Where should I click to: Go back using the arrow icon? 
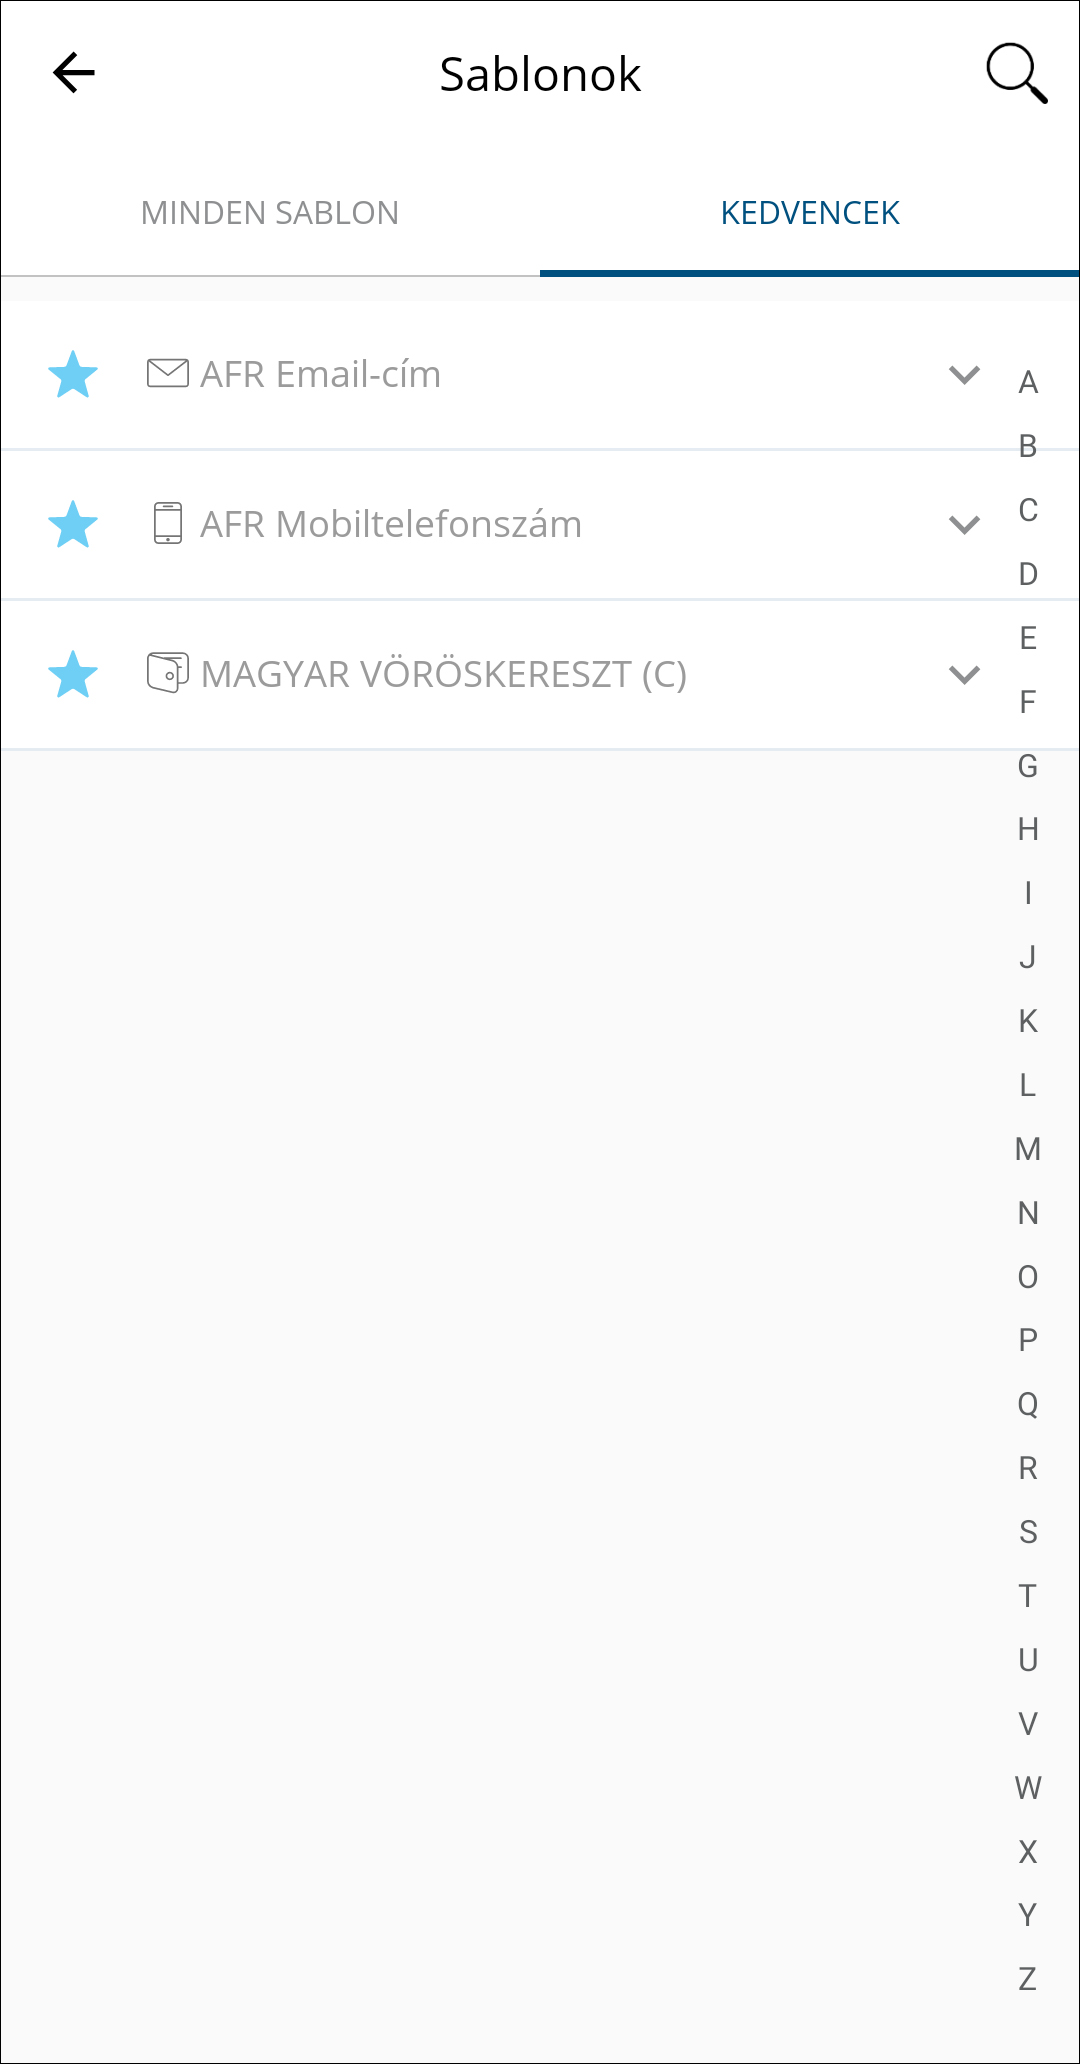pos(74,73)
